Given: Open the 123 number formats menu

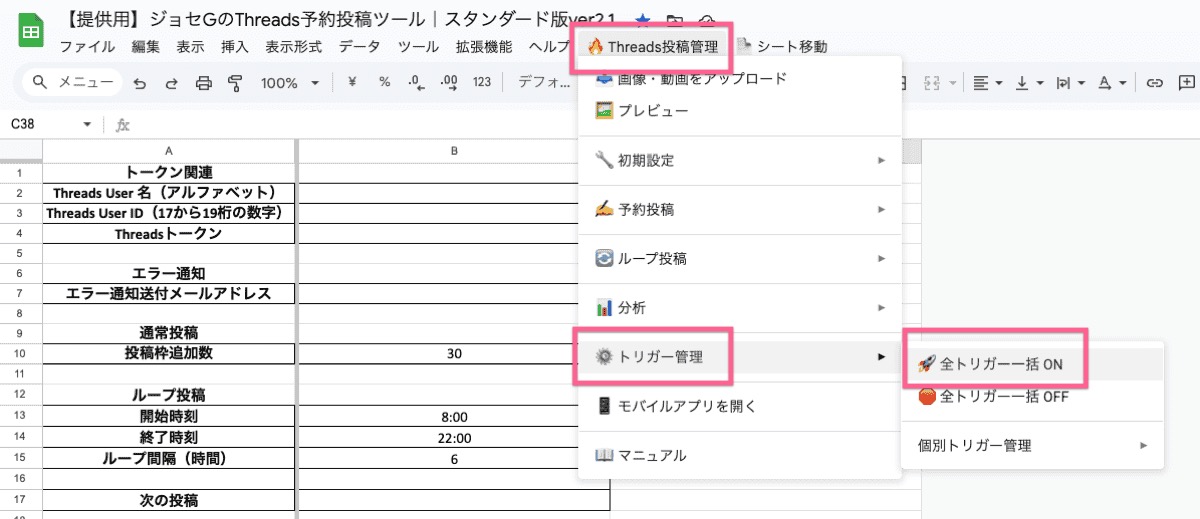Looking at the screenshot, I should coord(482,83).
